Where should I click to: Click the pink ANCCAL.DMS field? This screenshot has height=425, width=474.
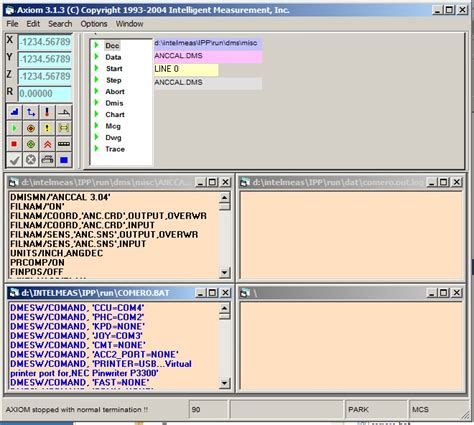click(x=208, y=56)
